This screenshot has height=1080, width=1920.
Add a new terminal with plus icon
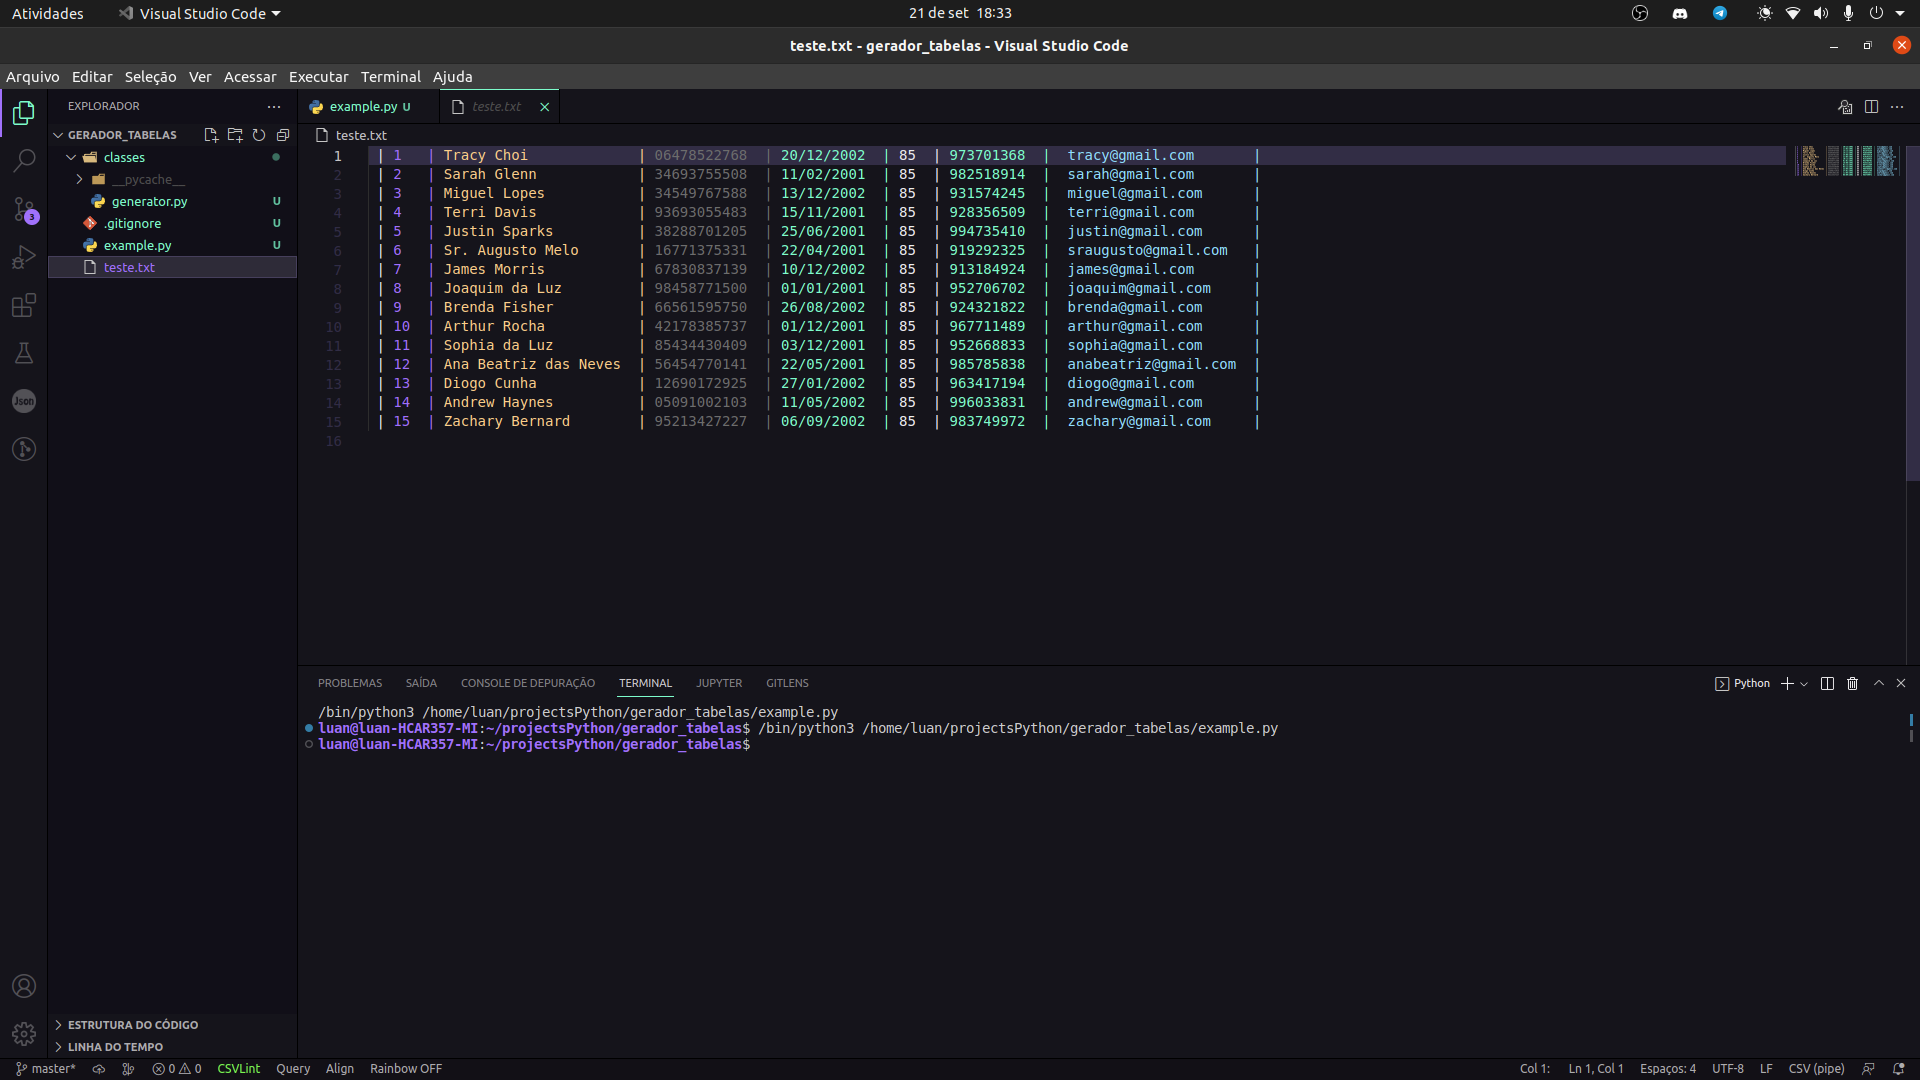point(1787,683)
